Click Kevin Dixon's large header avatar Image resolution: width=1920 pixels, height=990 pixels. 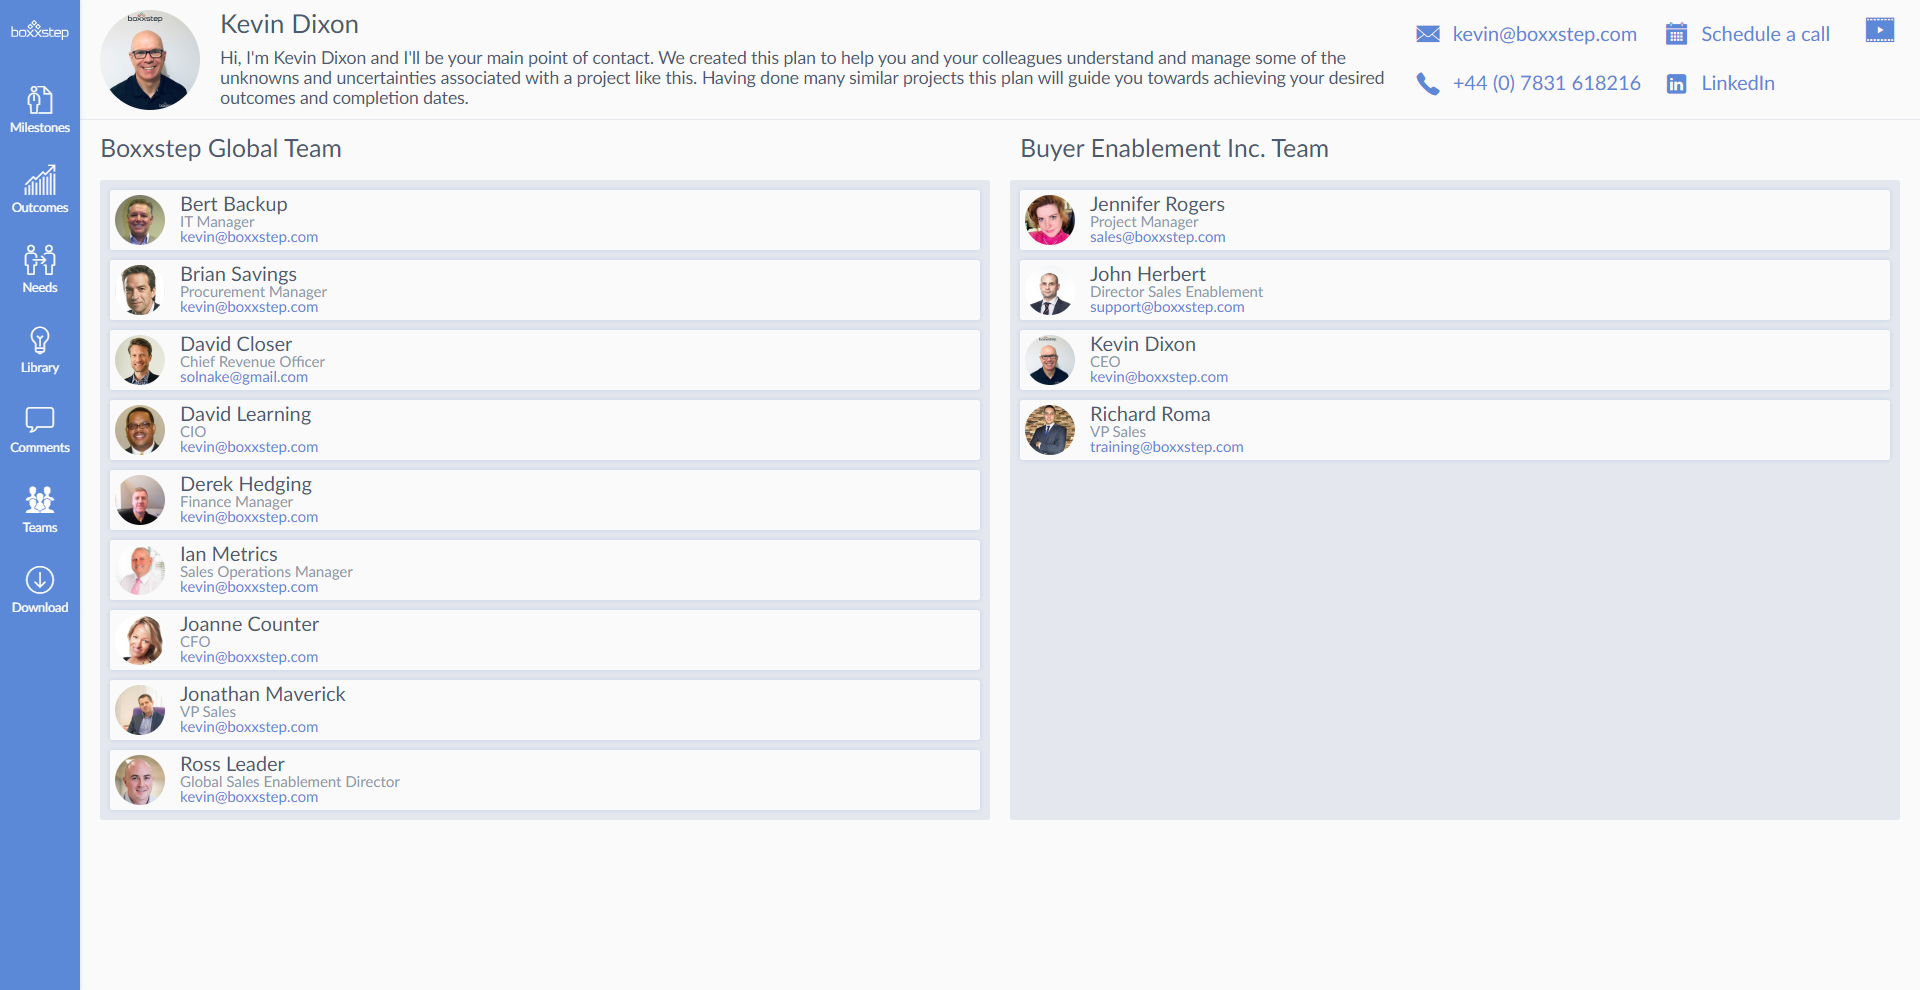[x=150, y=60]
